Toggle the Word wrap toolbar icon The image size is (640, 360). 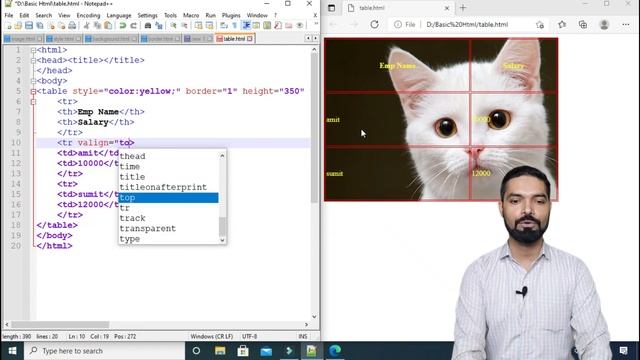tap(224, 26)
